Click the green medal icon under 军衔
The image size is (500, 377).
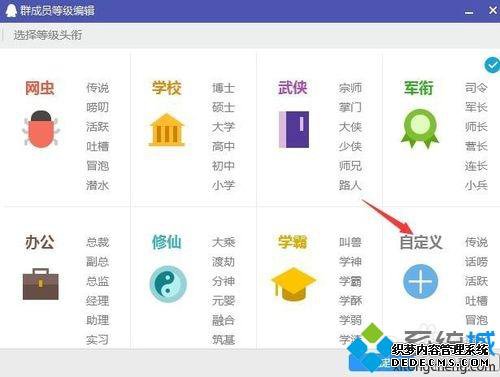[420, 129]
